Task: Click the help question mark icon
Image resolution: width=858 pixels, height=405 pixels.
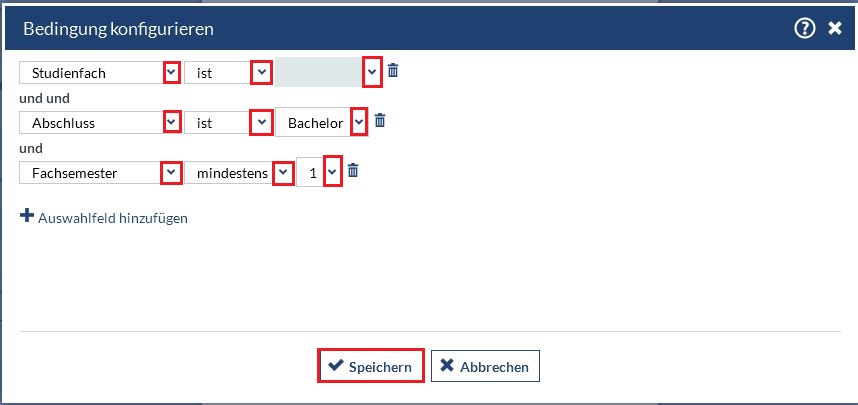Action: point(805,29)
